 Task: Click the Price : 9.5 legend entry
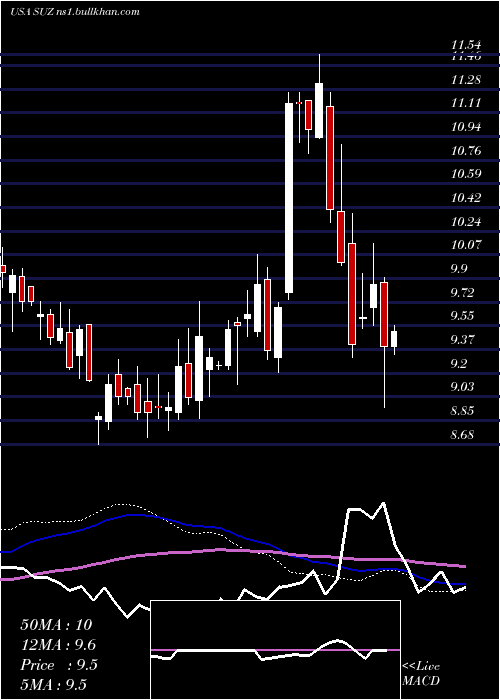59,665
